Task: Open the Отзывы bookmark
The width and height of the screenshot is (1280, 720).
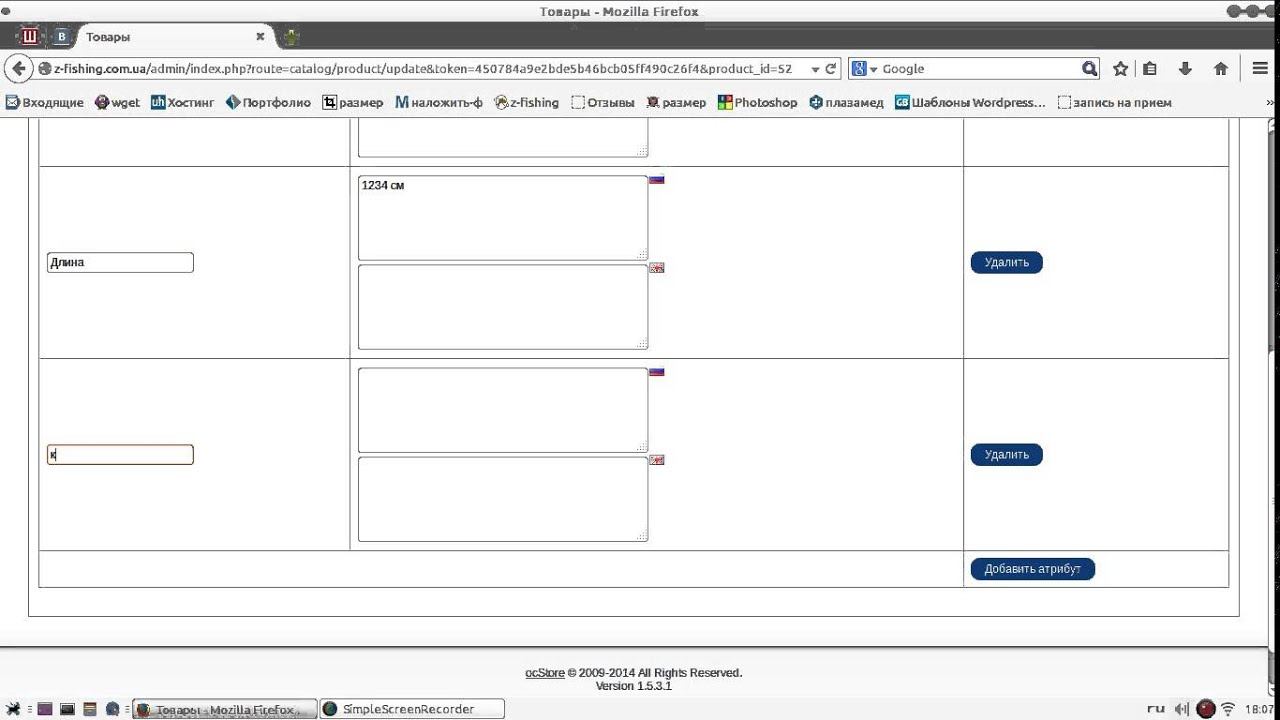Action: (x=603, y=102)
